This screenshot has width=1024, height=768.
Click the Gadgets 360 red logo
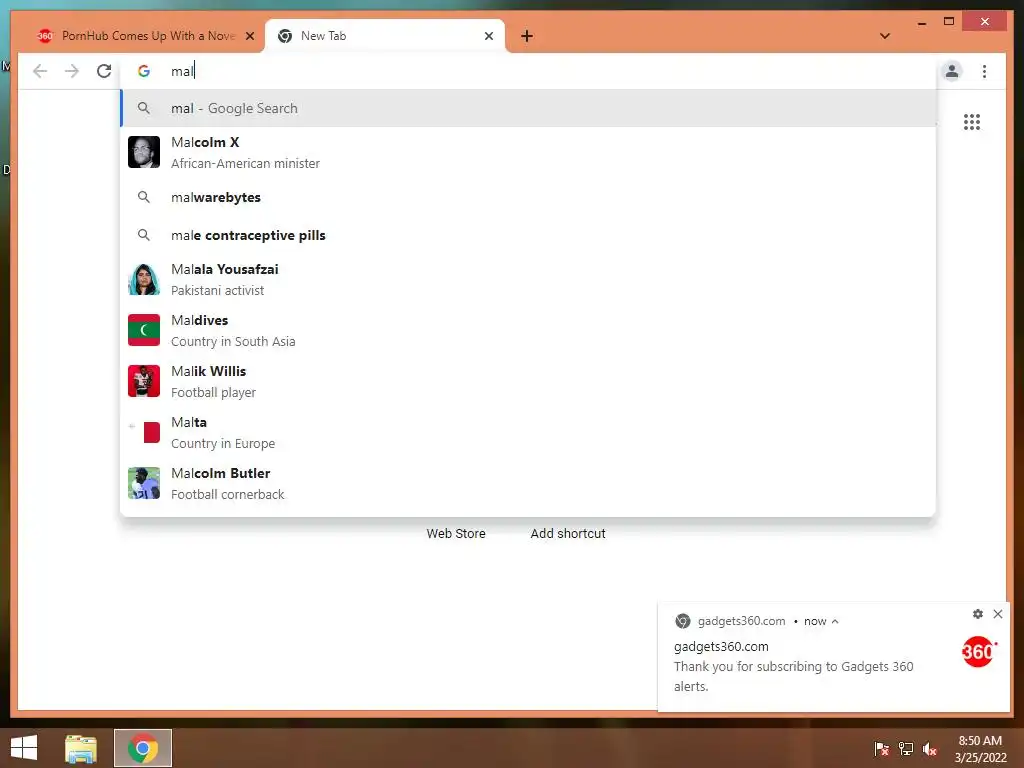pos(978,652)
